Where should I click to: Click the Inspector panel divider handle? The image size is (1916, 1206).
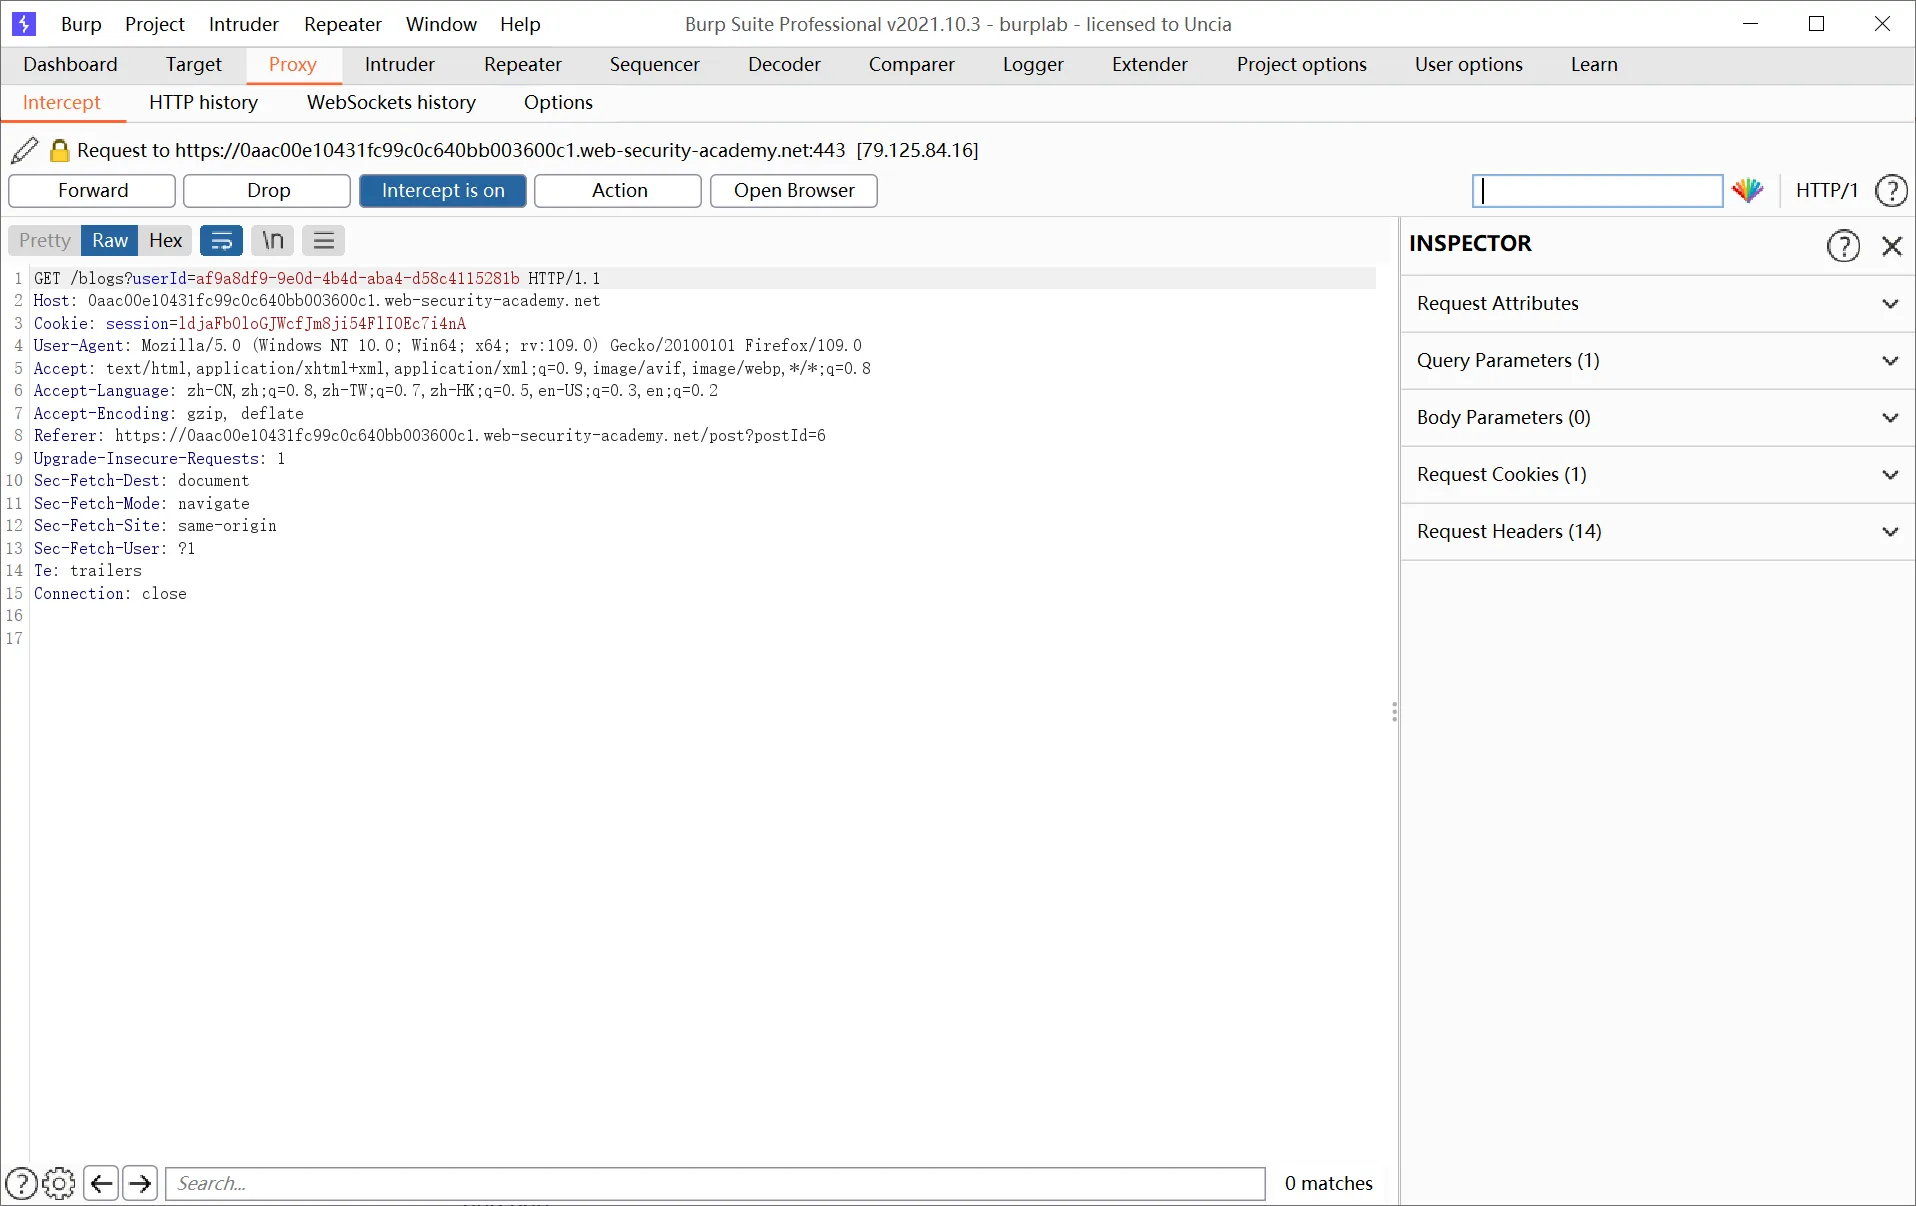click(x=1394, y=712)
